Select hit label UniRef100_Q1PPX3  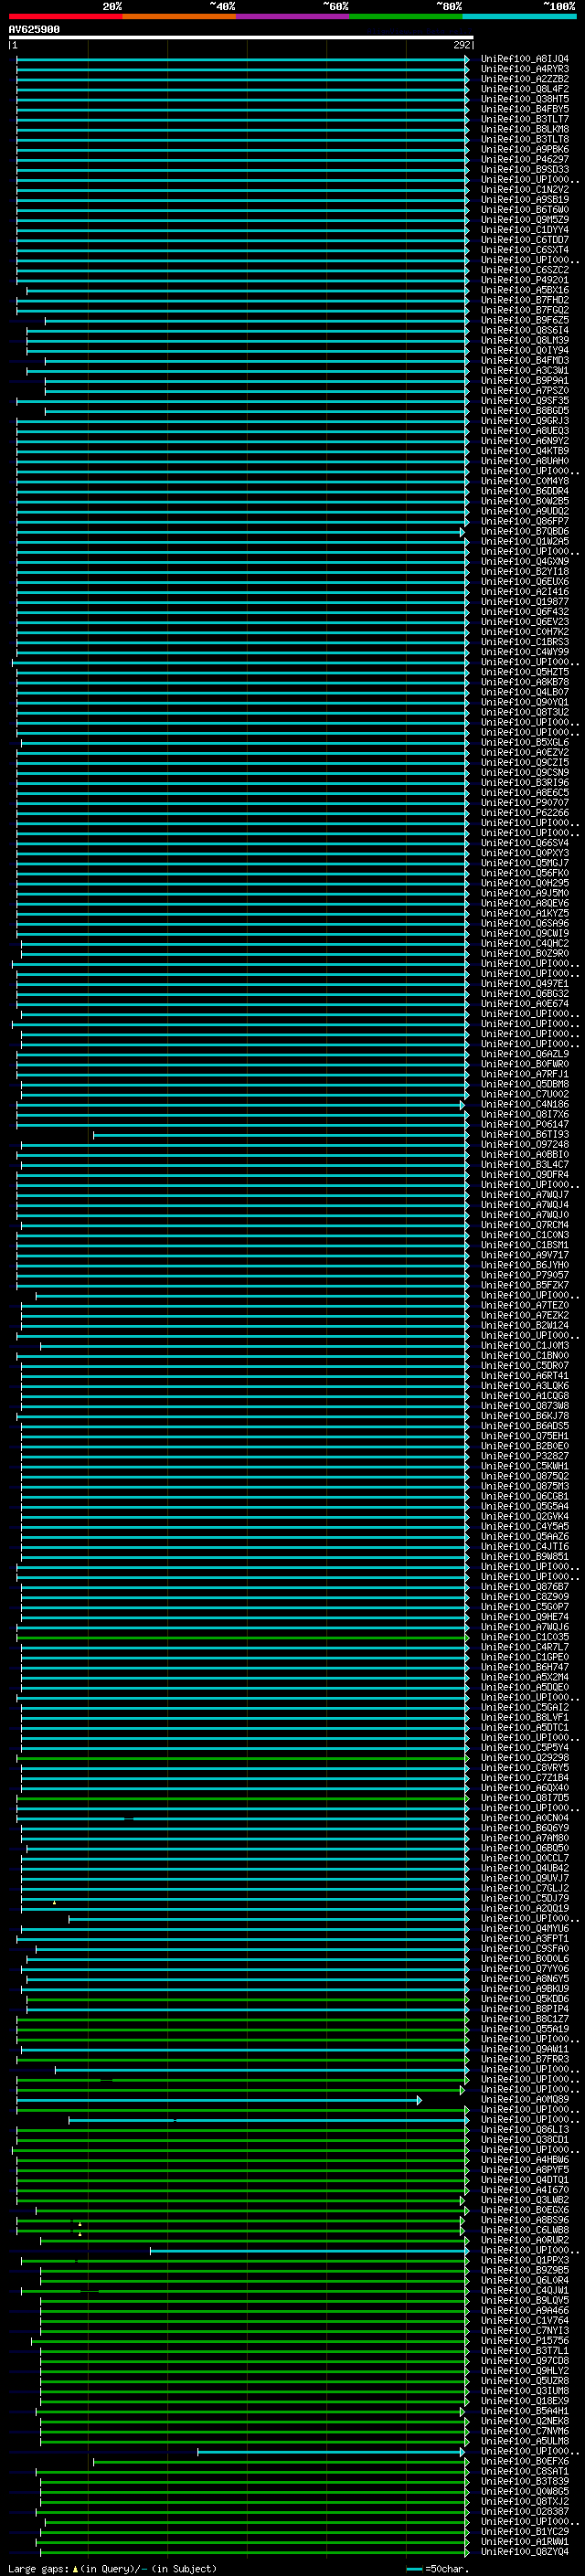tap(525, 2260)
